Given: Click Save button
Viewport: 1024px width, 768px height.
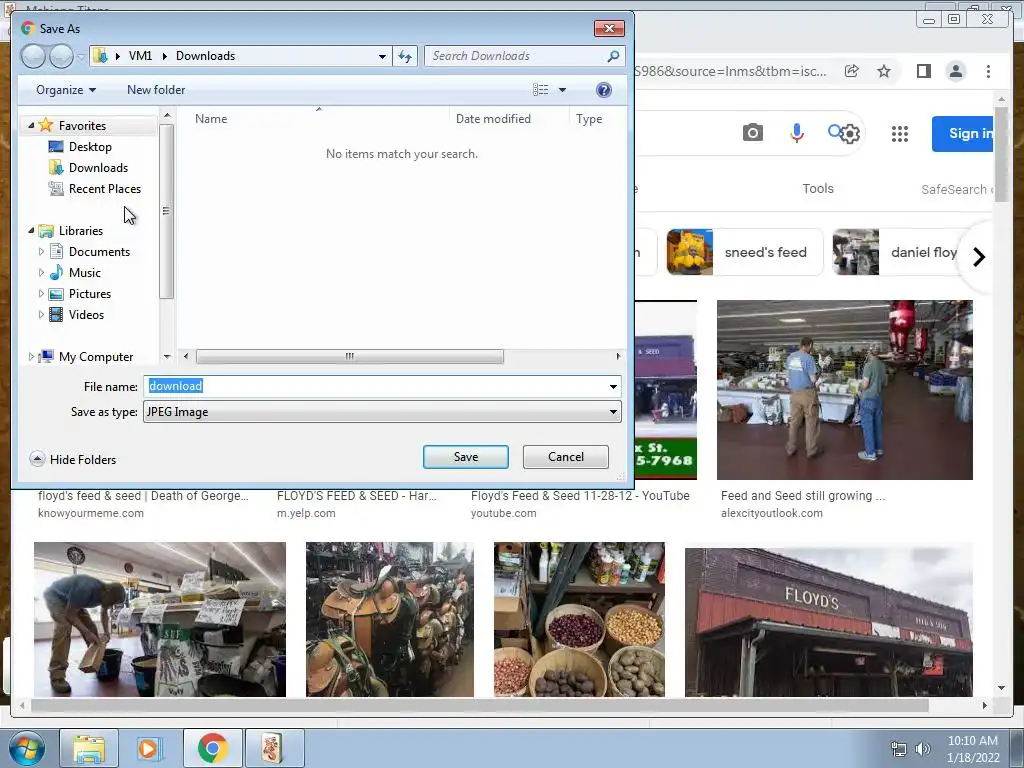Looking at the screenshot, I should pos(466,457).
